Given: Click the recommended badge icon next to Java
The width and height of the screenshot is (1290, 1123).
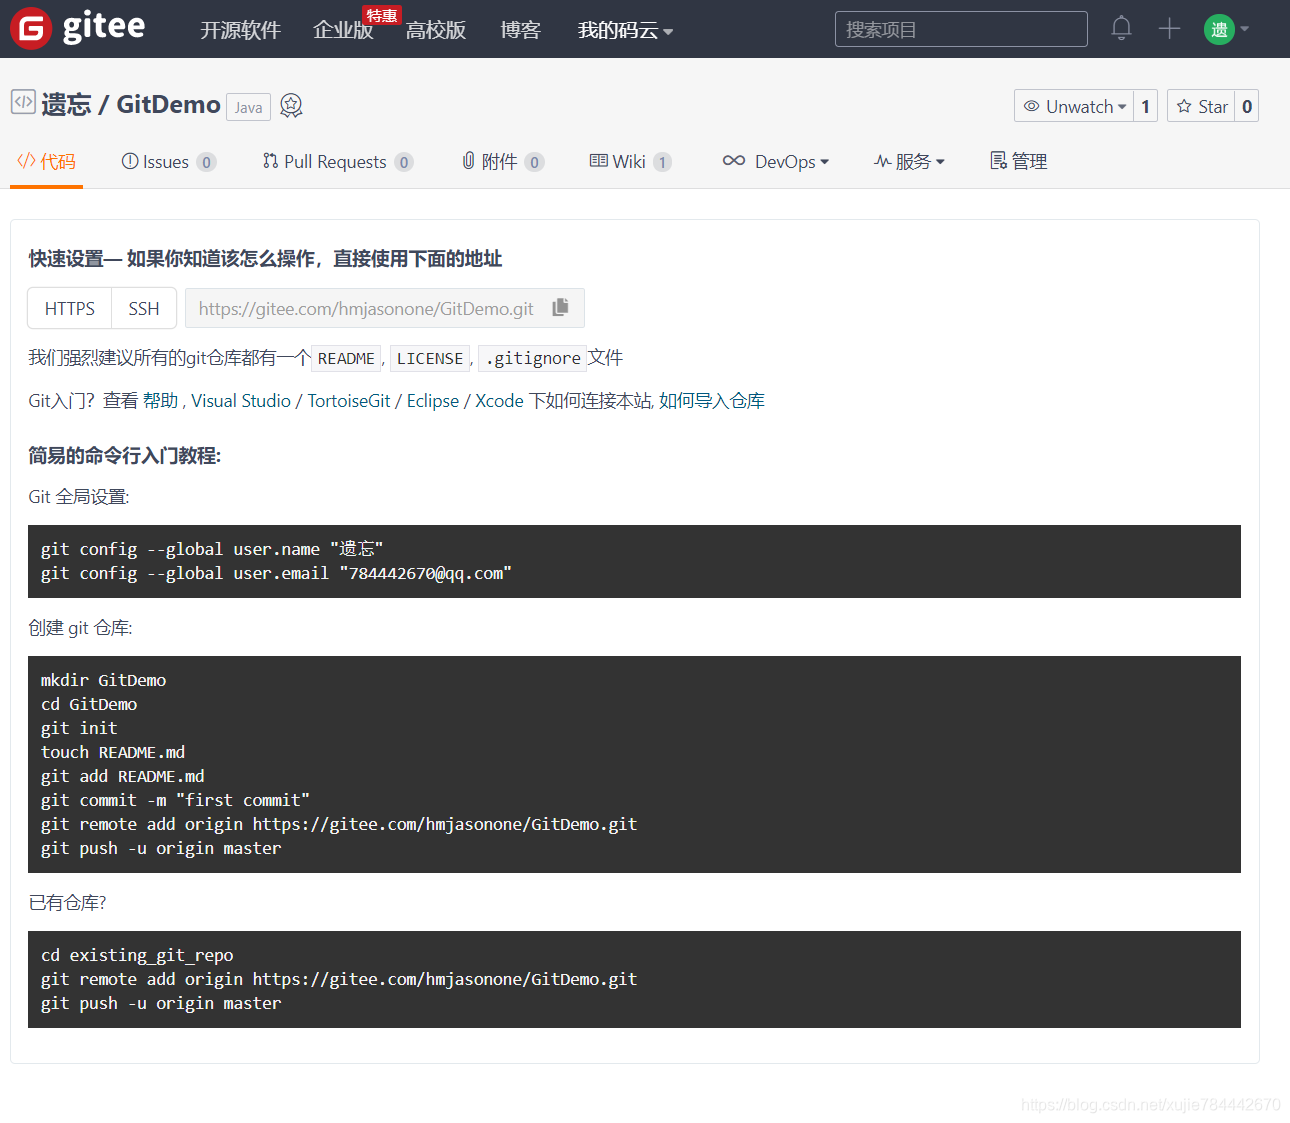Looking at the screenshot, I should (x=291, y=105).
